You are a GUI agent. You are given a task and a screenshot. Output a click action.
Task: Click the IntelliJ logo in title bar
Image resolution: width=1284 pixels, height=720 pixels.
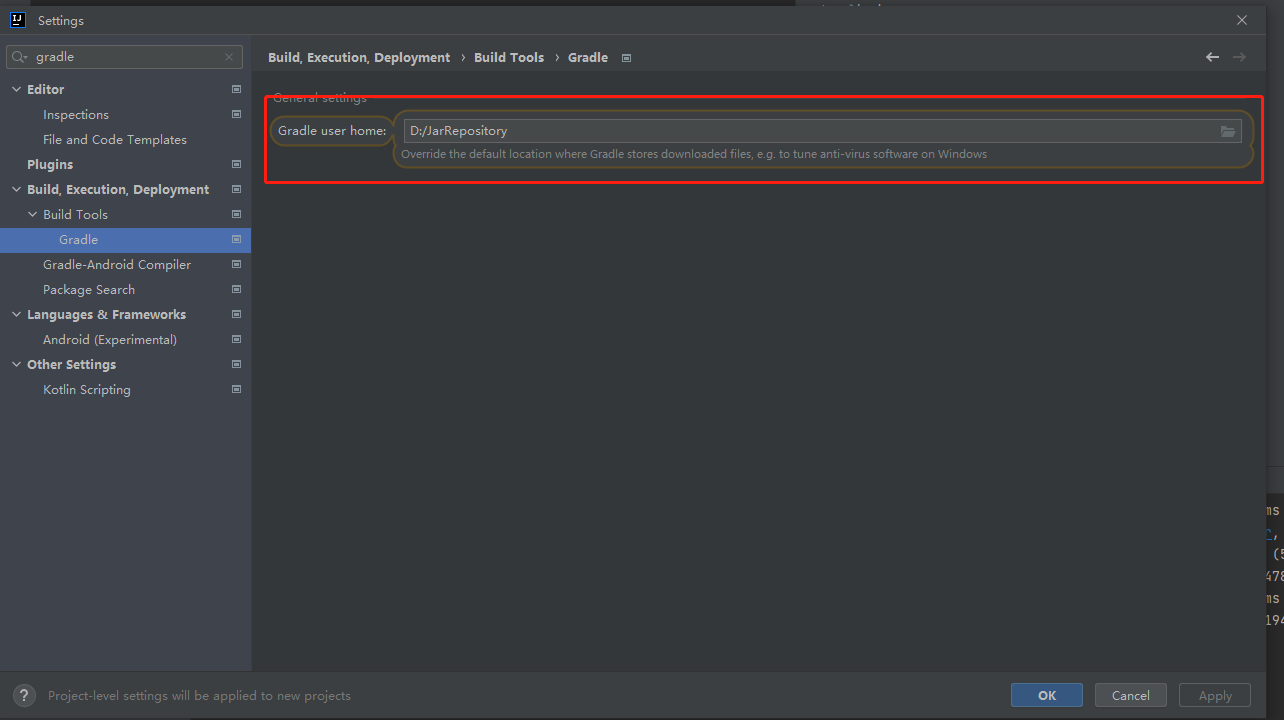[x=17, y=19]
